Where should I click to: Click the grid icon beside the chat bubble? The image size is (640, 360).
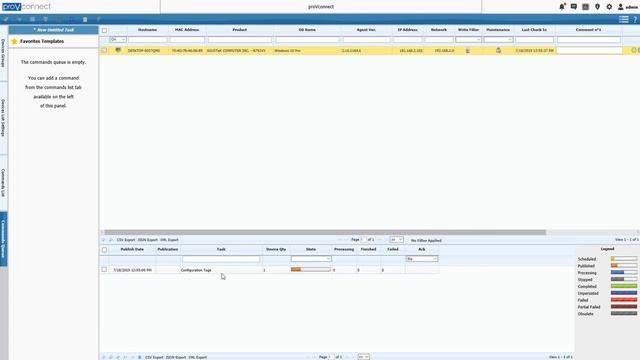[585, 7]
